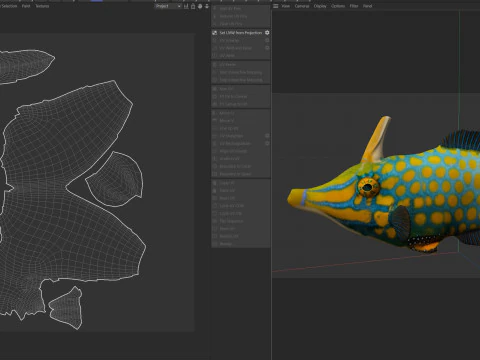Click the small UV island at bottom

[x=67, y=308]
